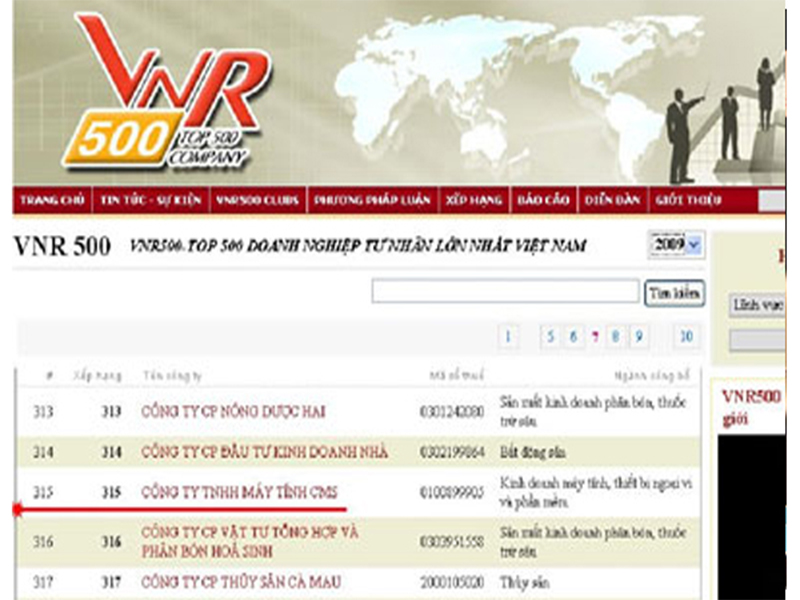Open the 2009 year dropdown

[677, 244]
